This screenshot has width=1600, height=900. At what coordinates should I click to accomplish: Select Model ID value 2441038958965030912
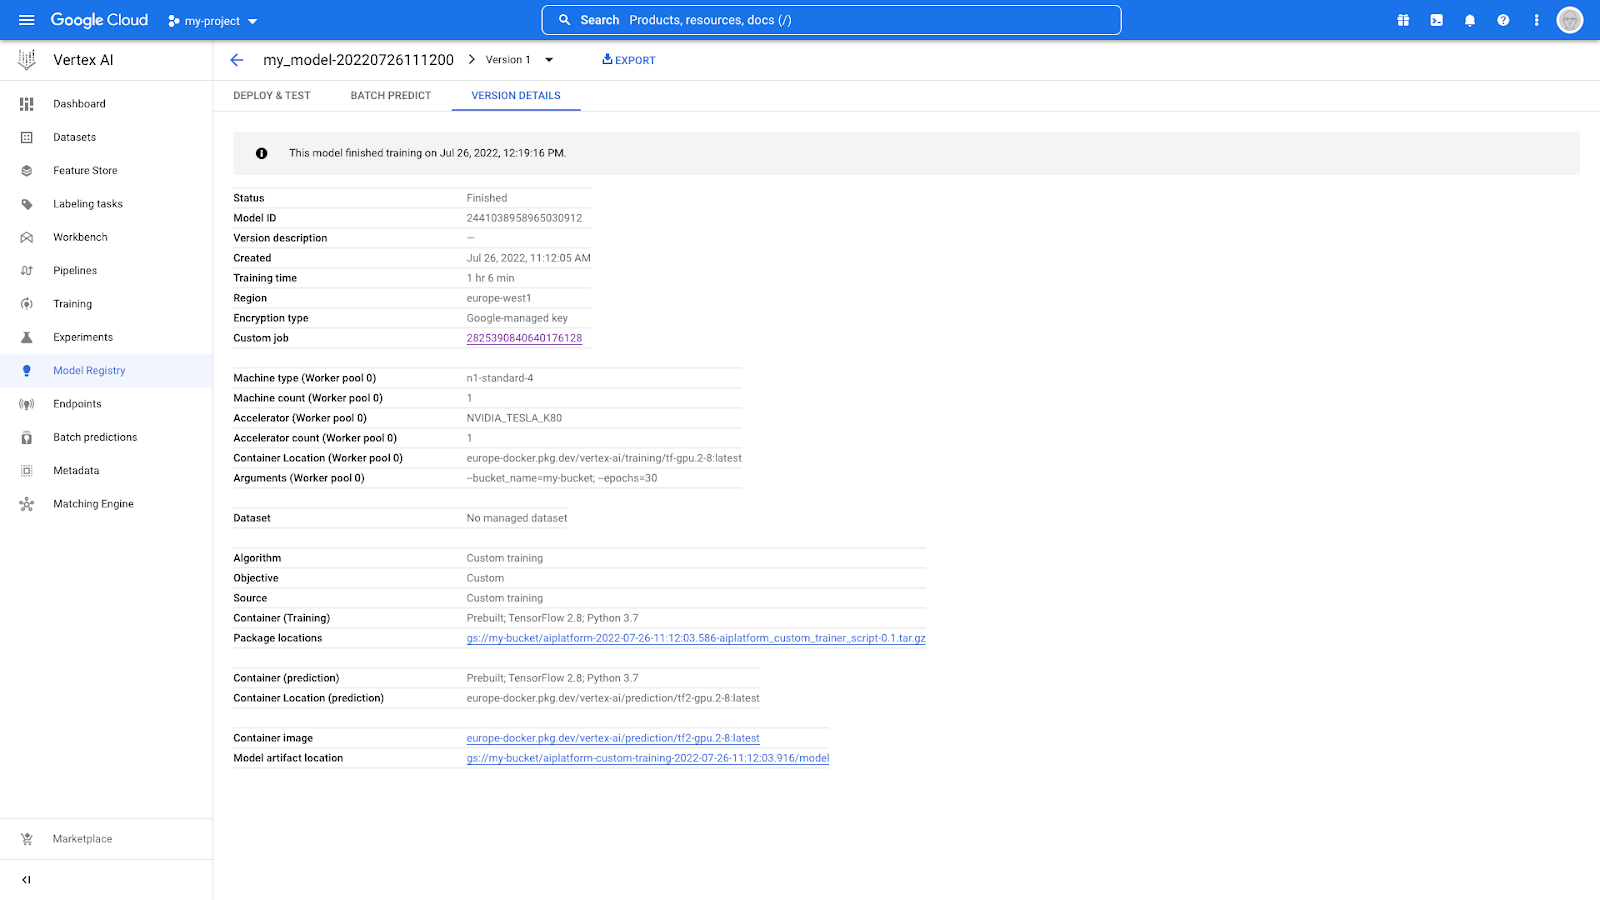(x=524, y=218)
